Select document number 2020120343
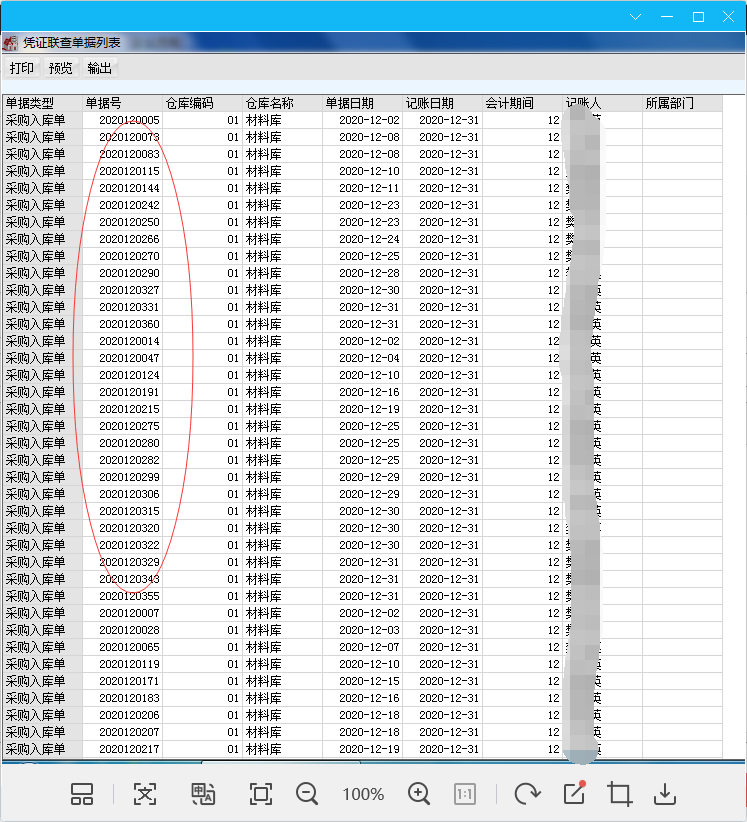 [x=129, y=579]
